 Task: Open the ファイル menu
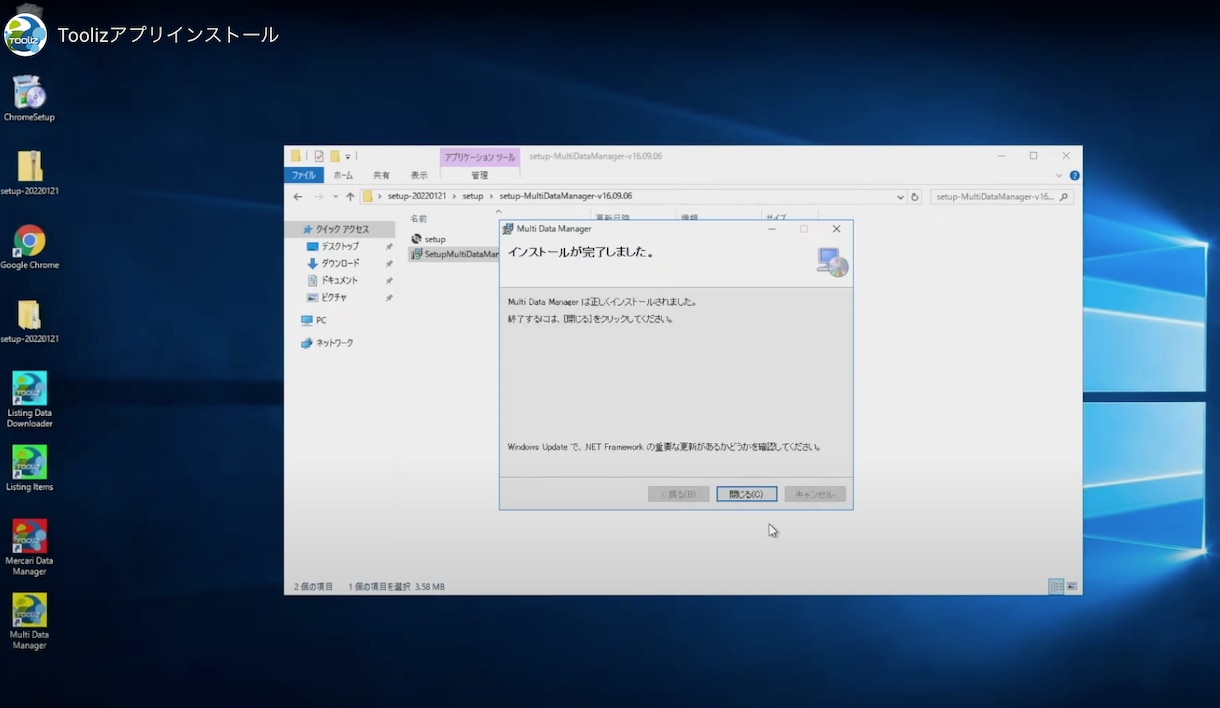tap(303, 175)
